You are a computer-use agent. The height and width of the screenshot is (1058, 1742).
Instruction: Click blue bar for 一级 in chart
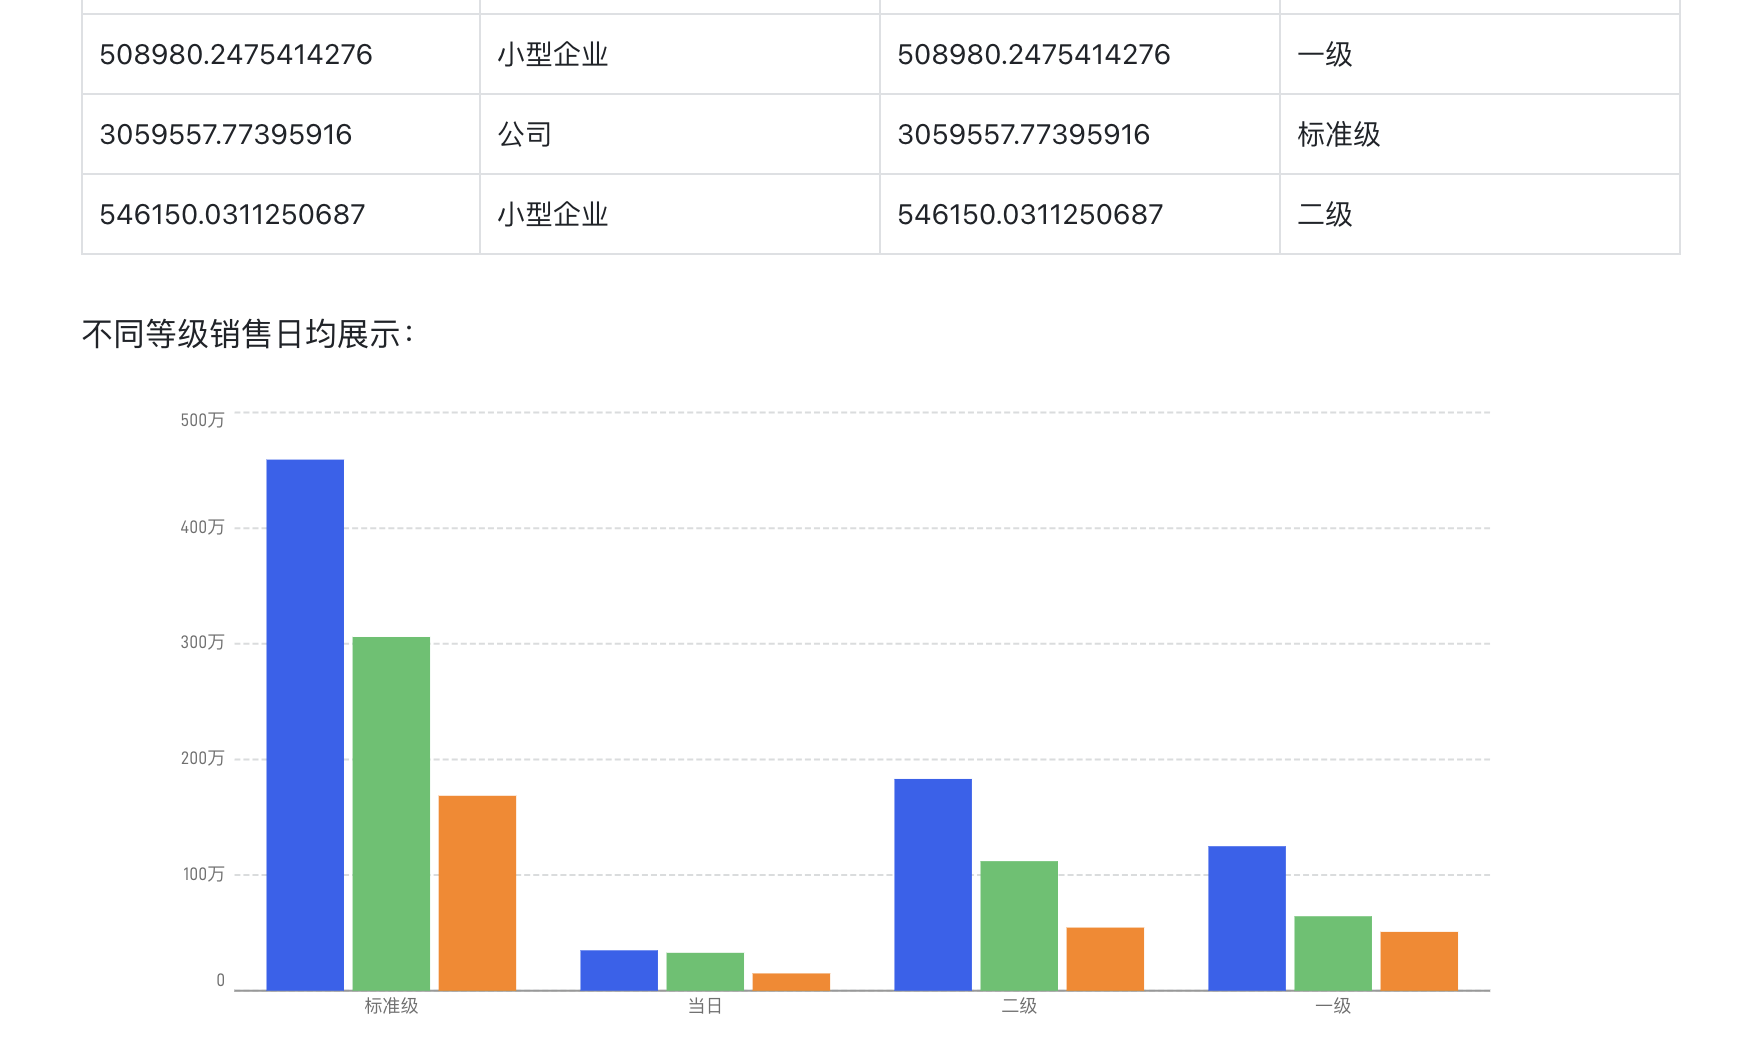coord(1247,918)
